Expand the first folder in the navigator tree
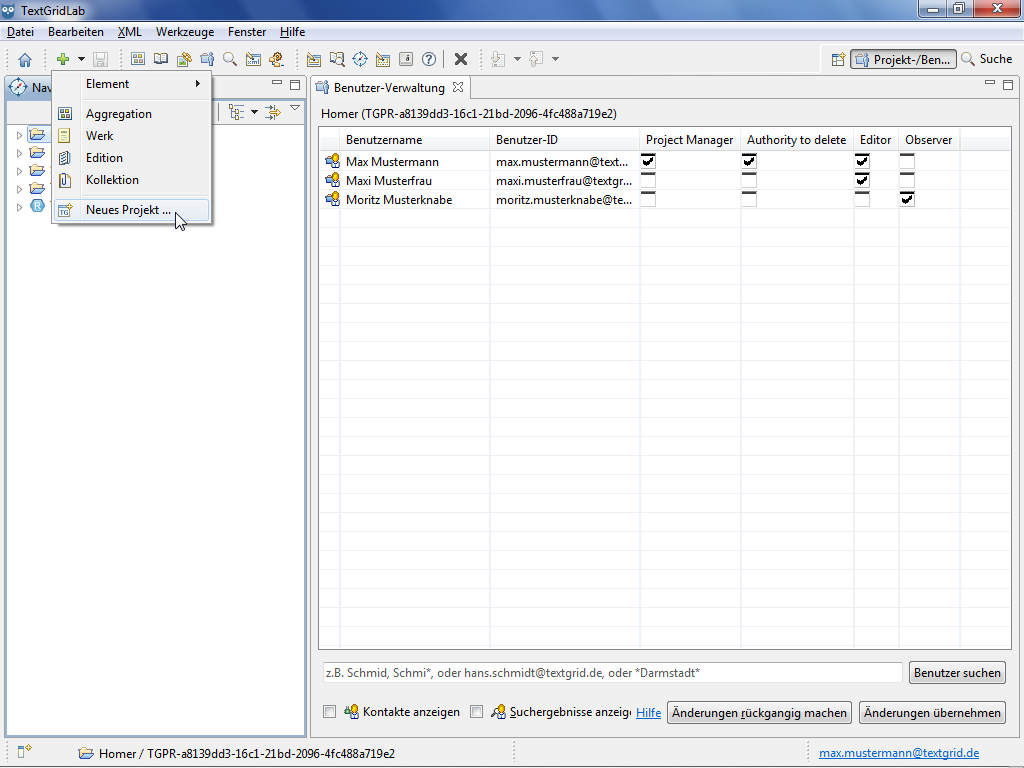The width and height of the screenshot is (1024, 768). click(x=19, y=135)
